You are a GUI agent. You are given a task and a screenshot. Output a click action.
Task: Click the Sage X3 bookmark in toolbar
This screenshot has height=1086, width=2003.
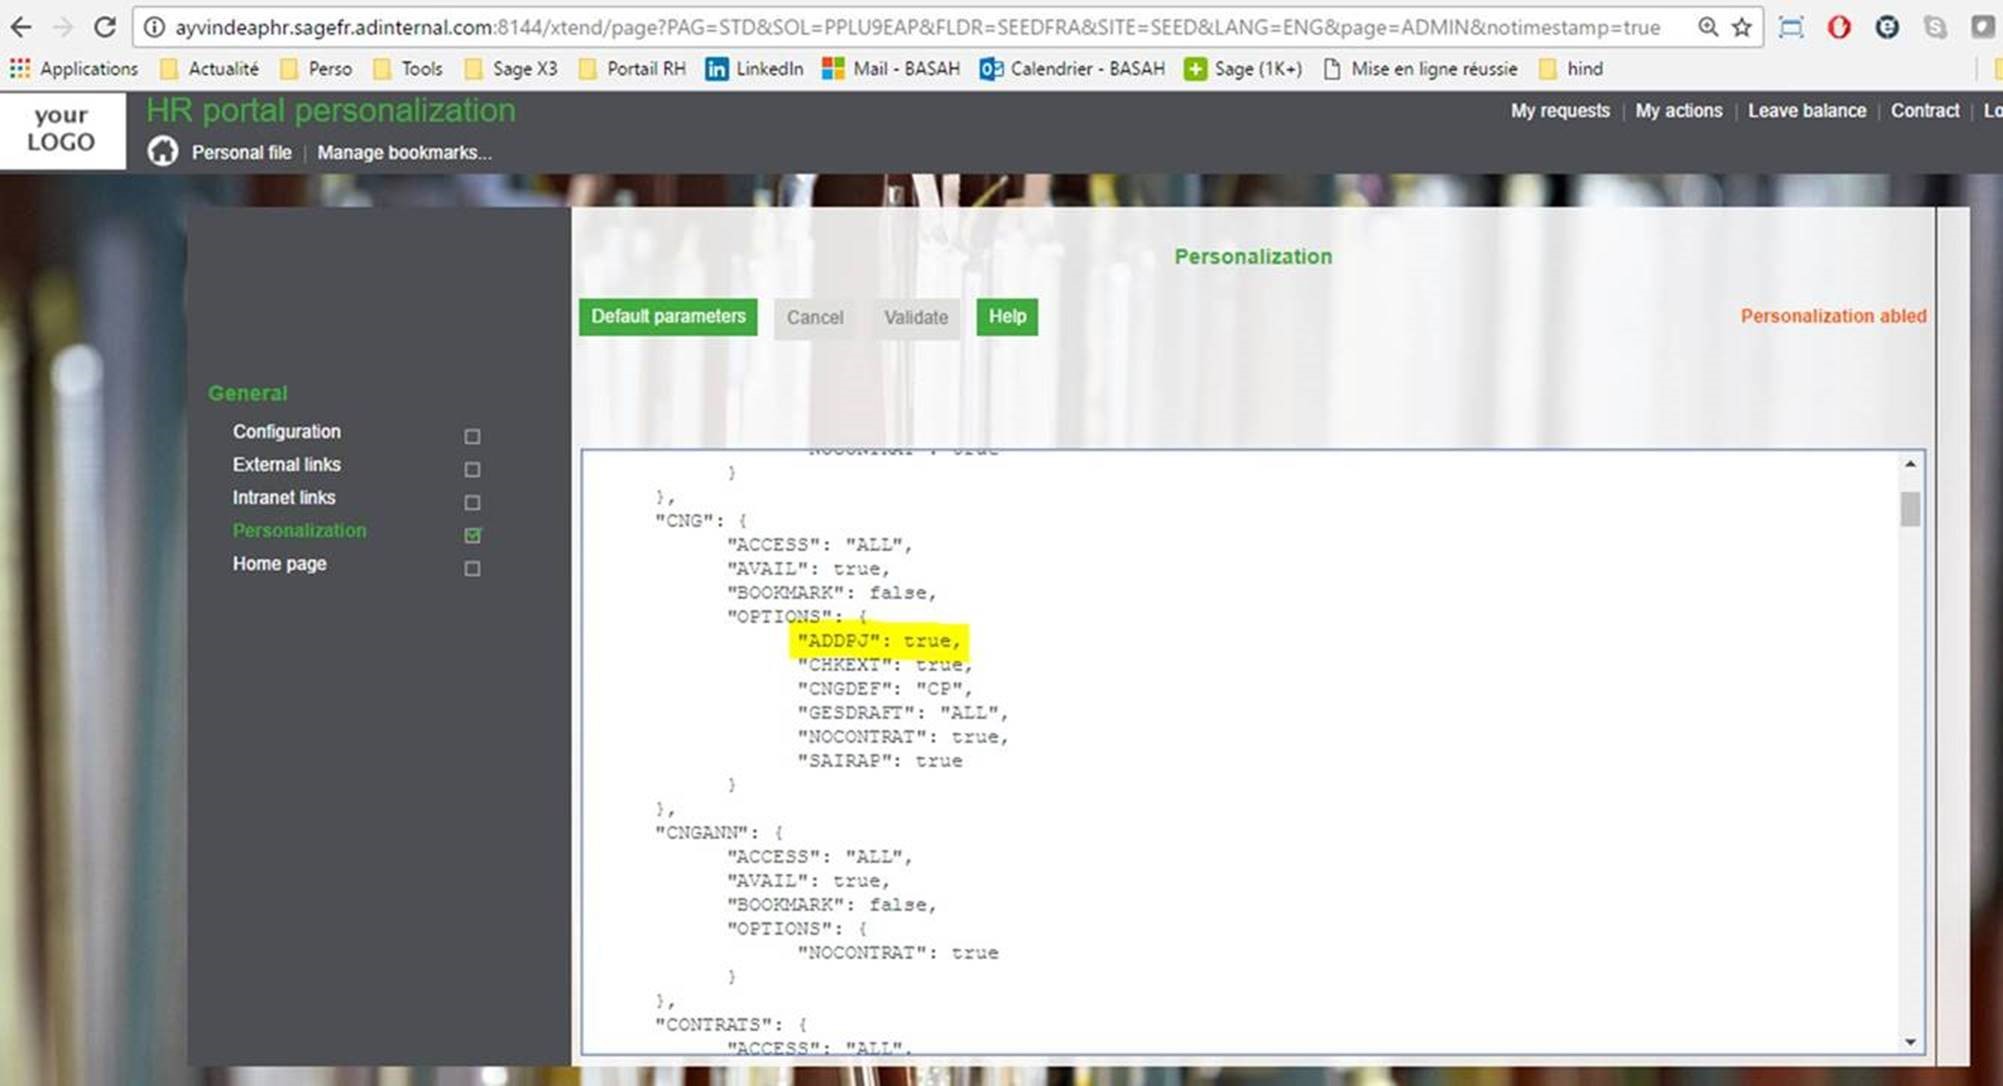tap(520, 67)
